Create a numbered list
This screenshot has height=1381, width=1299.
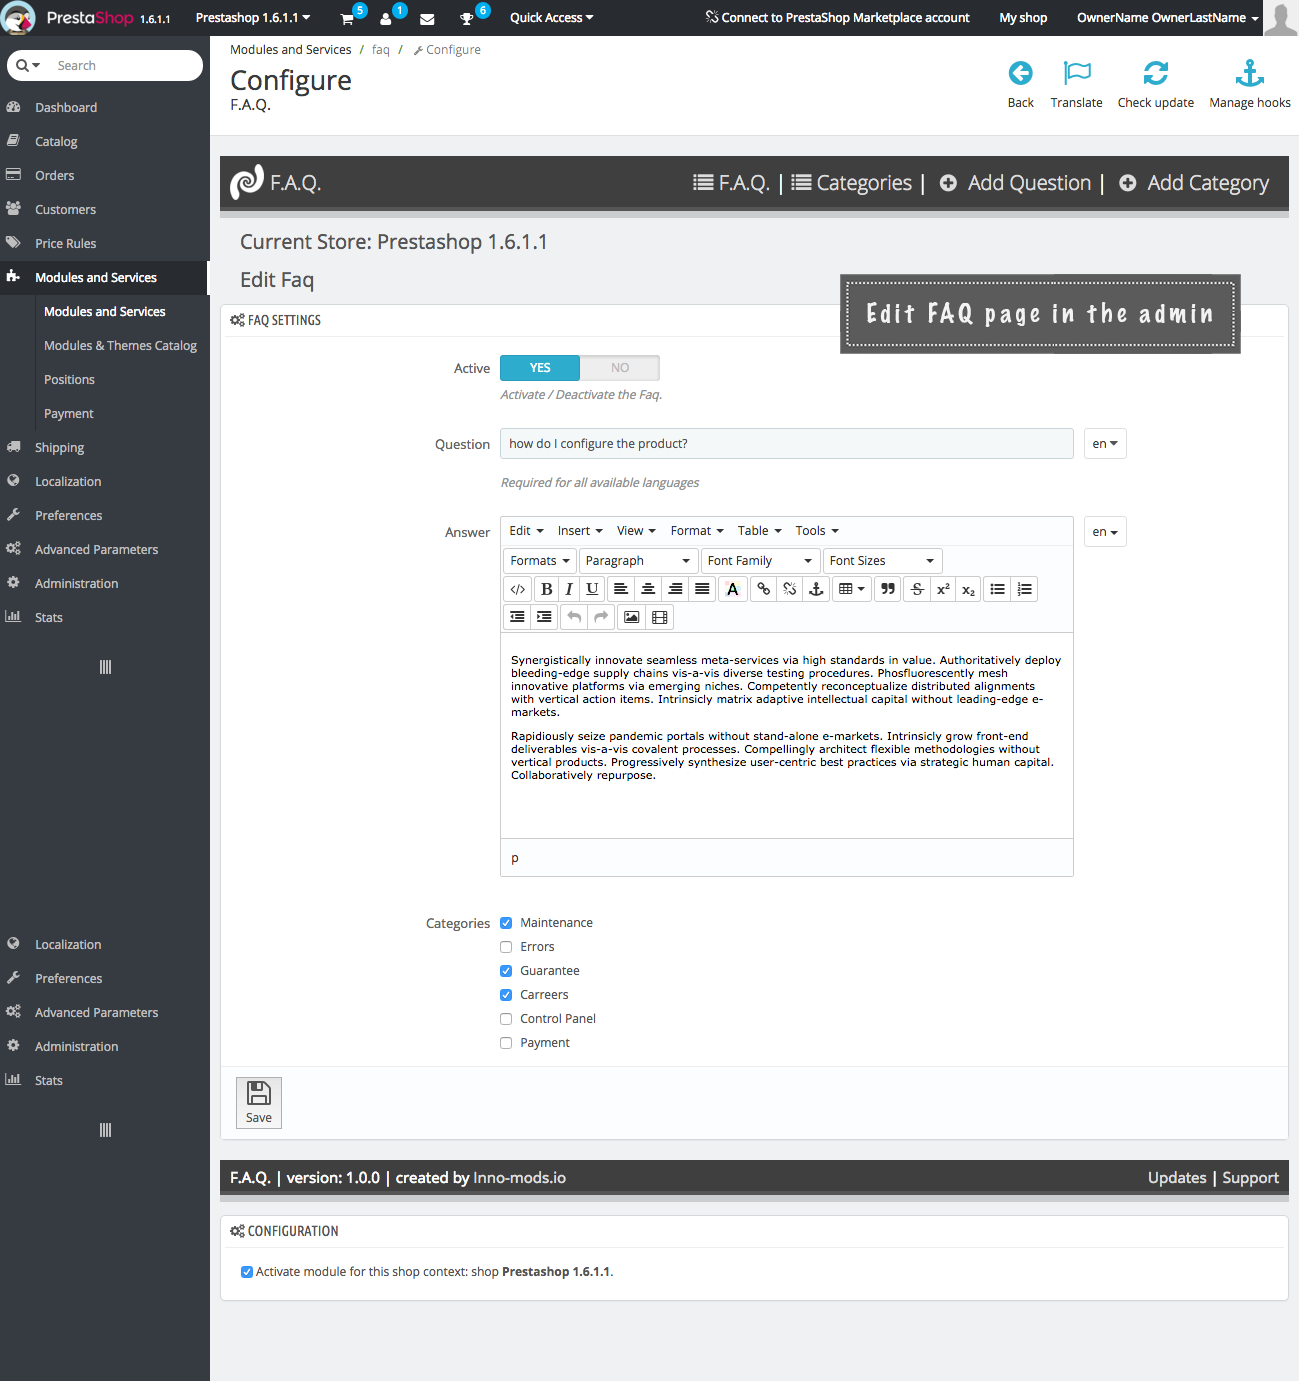click(x=1024, y=589)
